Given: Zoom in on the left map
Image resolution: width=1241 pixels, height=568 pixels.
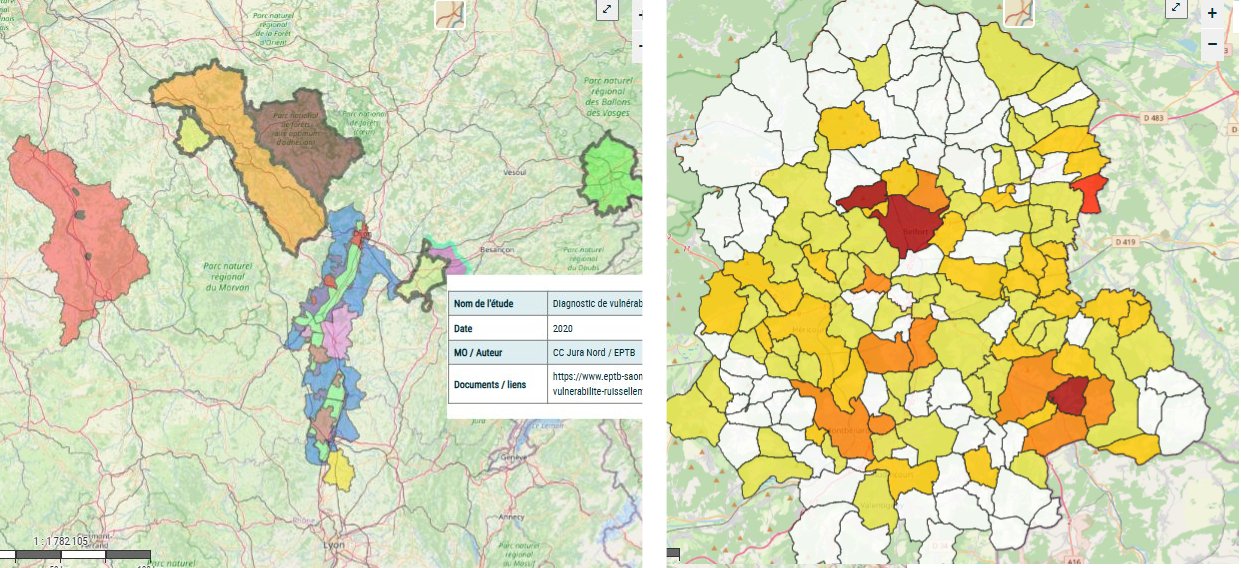Looking at the screenshot, I should click(x=638, y=14).
